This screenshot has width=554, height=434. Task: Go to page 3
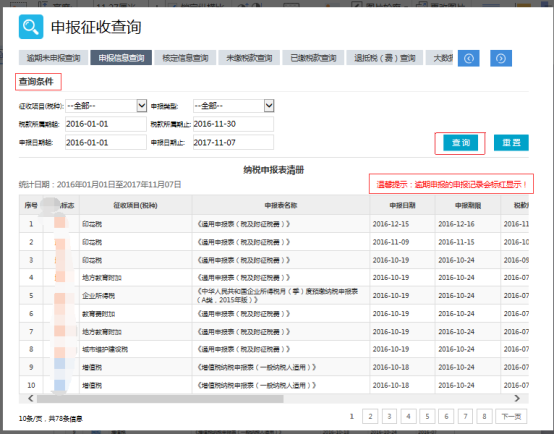click(389, 416)
